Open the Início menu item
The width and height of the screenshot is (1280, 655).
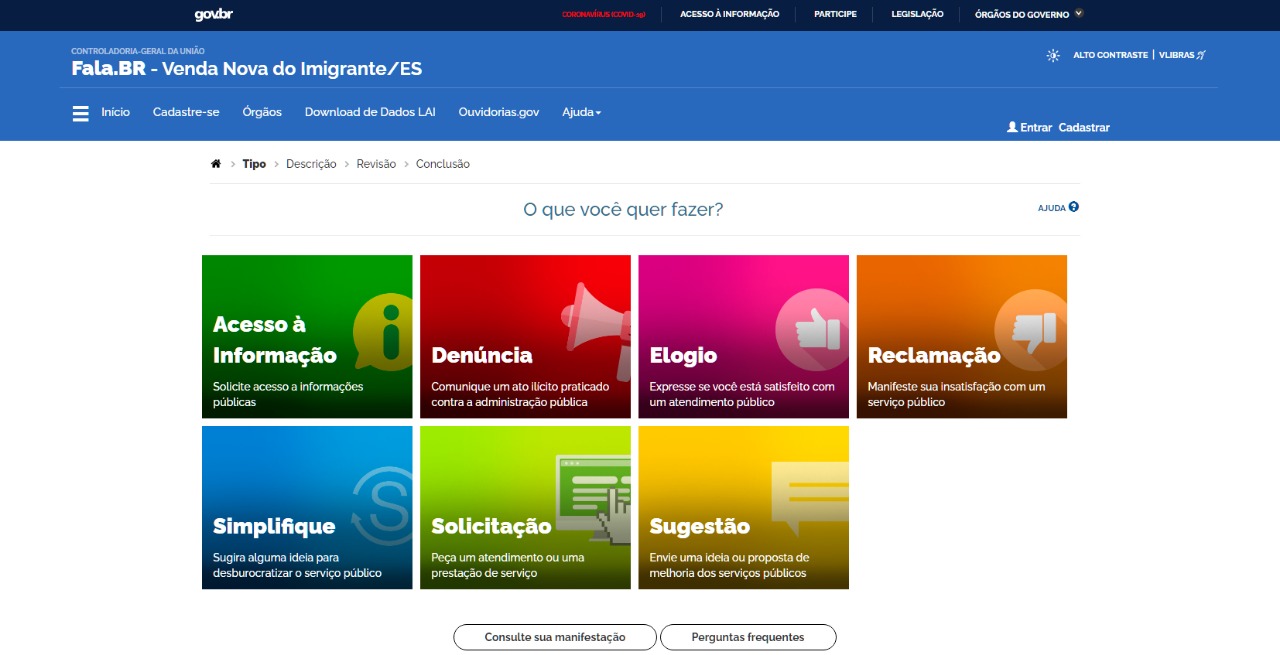point(115,112)
